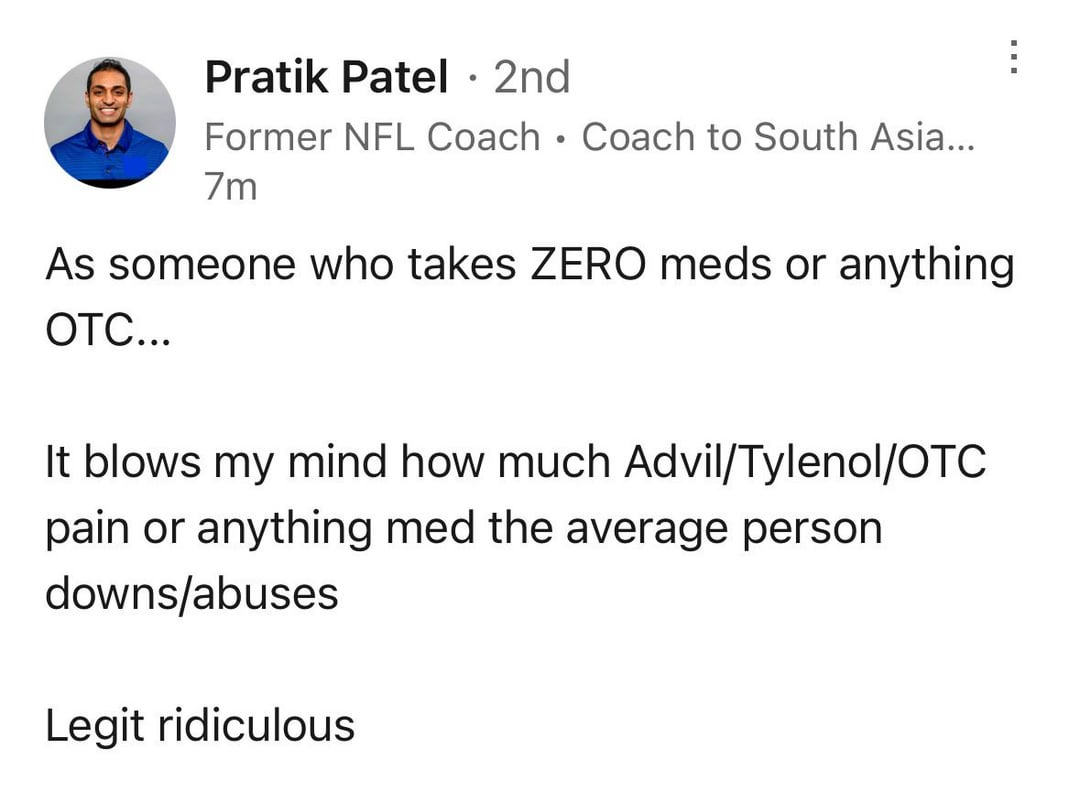This screenshot has height=803, width=1080.
Task: Click the 7m post timestamp
Action: point(231,187)
